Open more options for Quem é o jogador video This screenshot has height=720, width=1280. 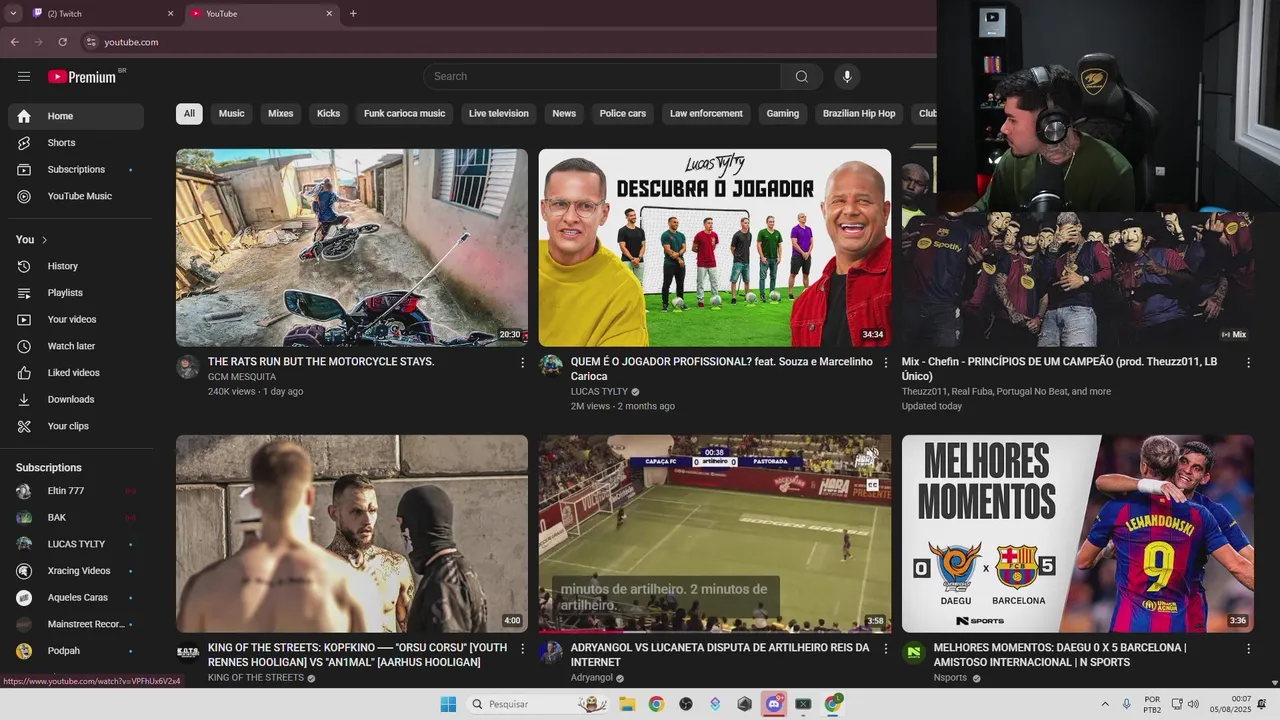click(x=885, y=363)
